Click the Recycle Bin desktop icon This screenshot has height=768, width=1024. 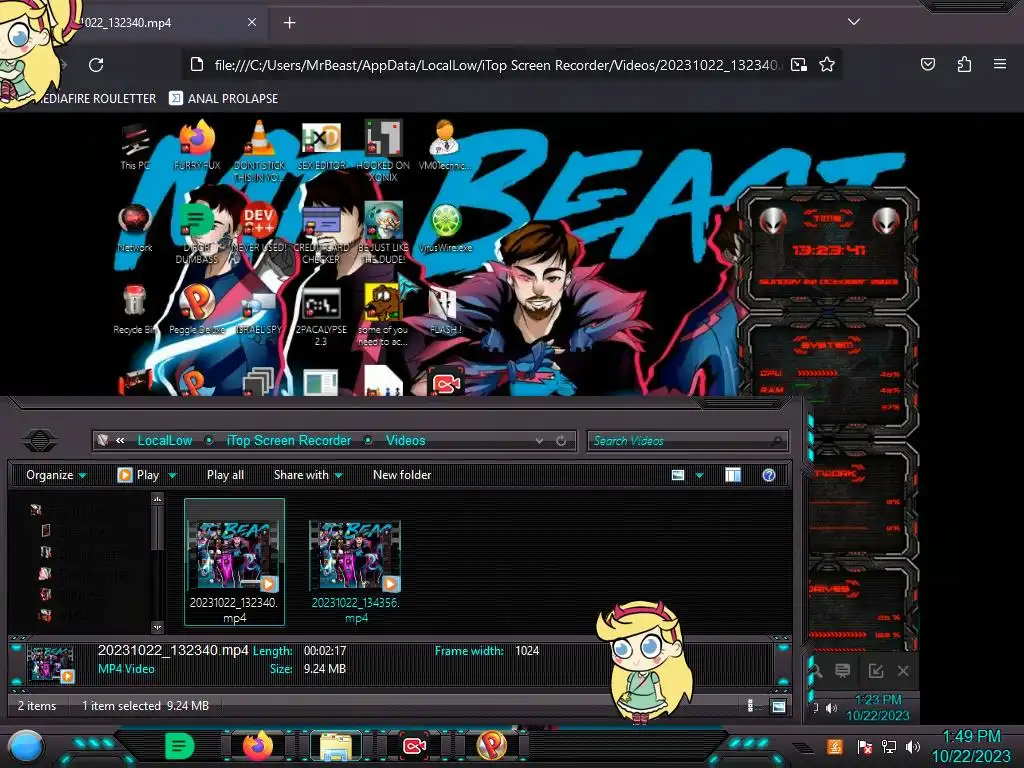tap(135, 310)
